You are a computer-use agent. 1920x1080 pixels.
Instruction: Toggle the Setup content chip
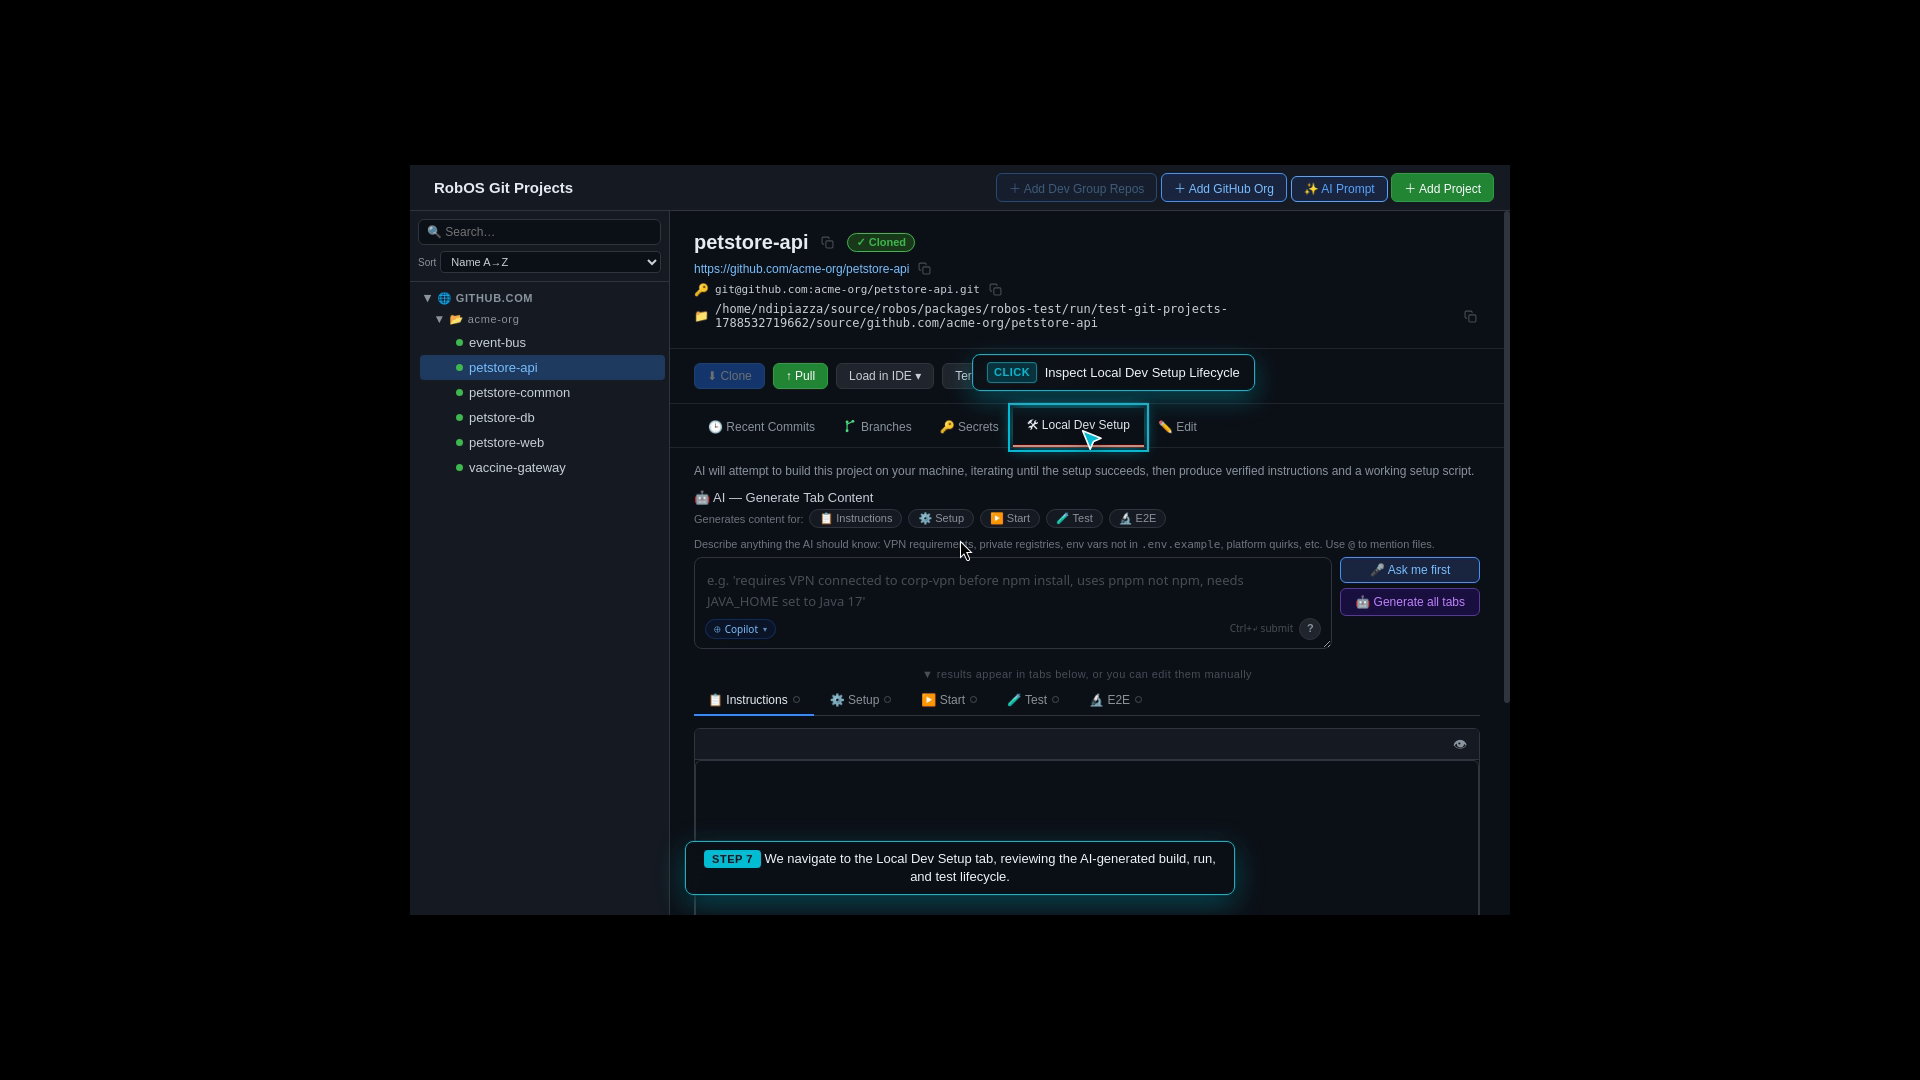pos(941,519)
